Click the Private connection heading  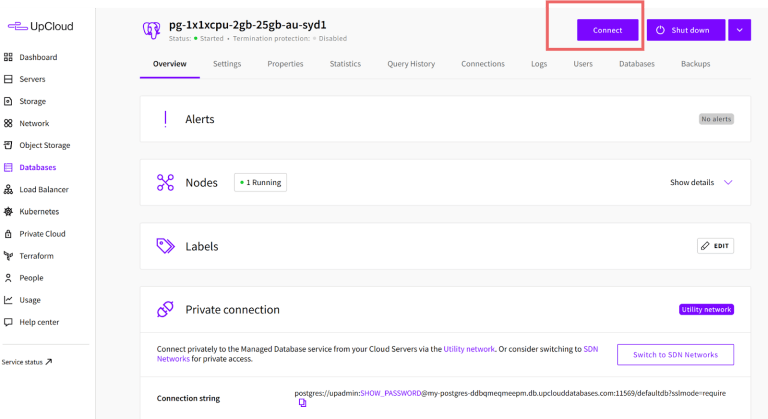tap(232, 310)
